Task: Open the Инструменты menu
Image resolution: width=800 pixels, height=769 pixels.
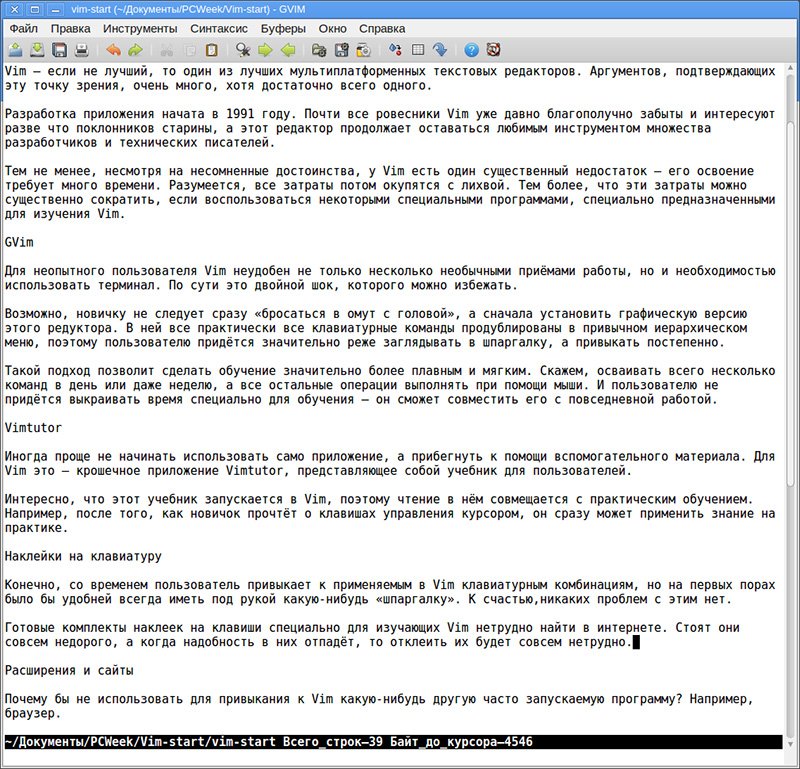Action: (x=140, y=29)
